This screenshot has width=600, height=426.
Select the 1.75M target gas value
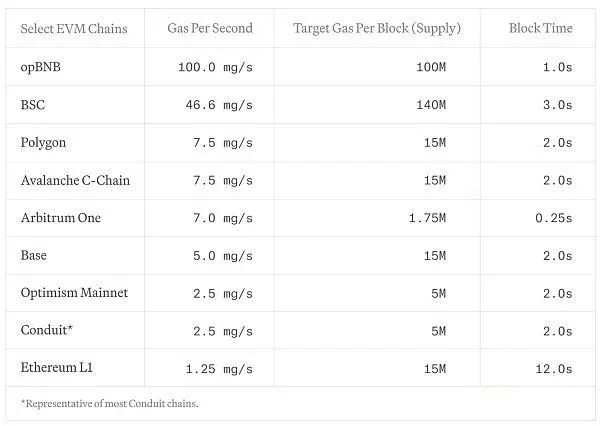(x=427, y=218)
